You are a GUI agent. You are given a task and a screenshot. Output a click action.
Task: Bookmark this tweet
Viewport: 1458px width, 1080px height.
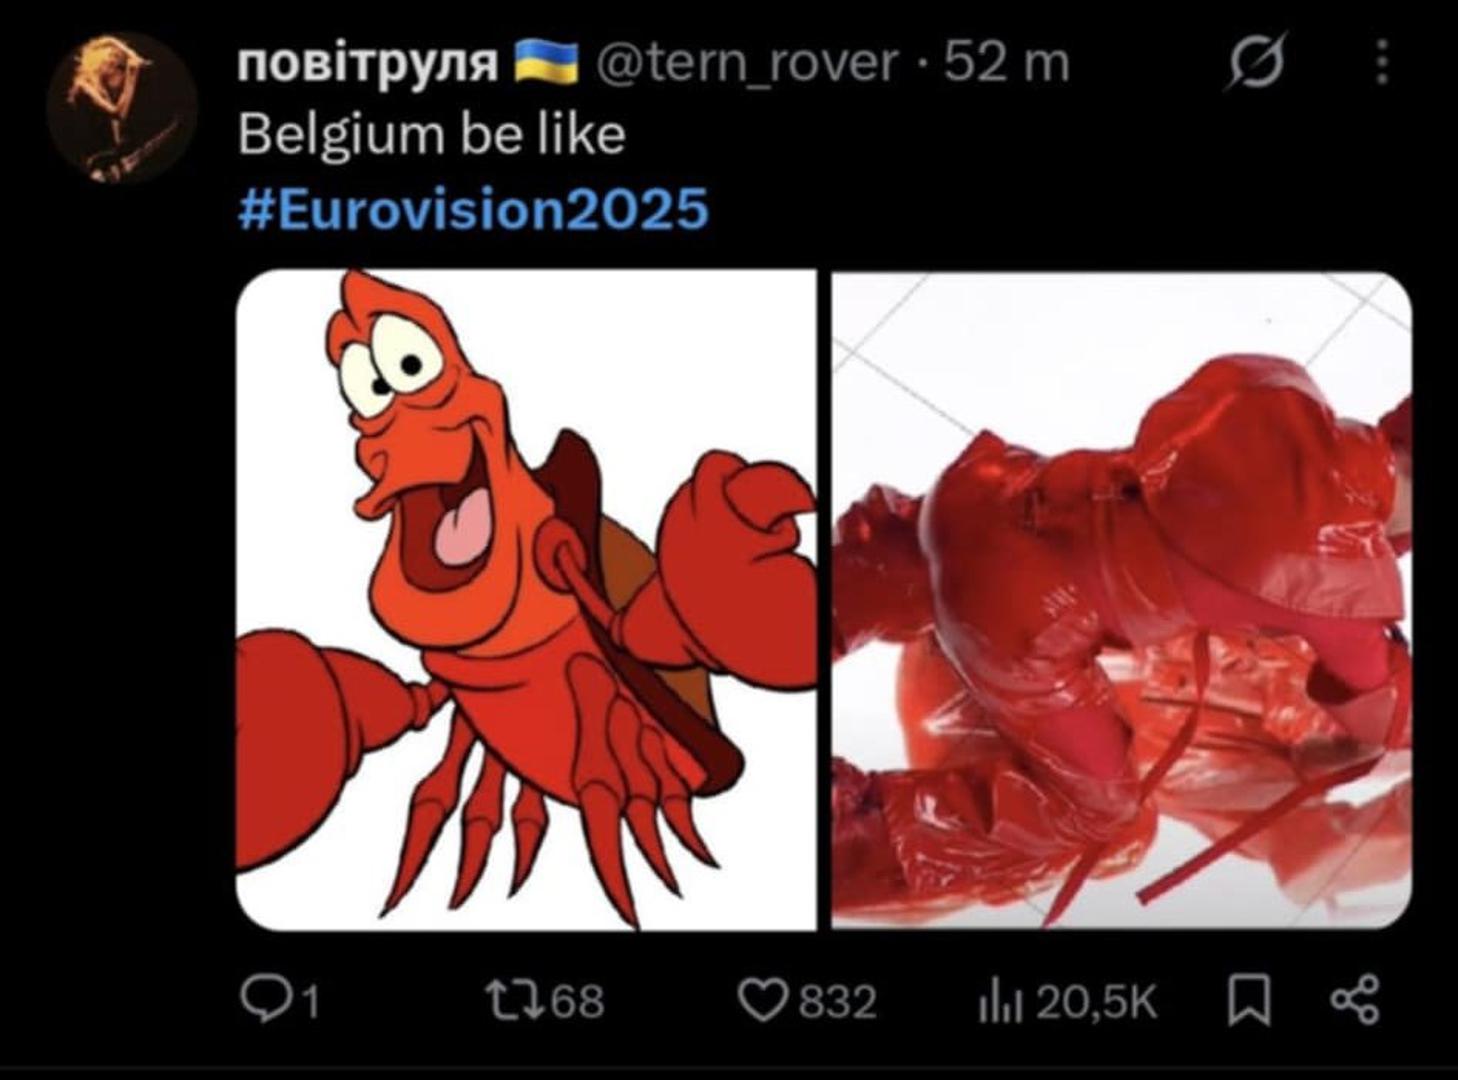tap(1249, 1001)
